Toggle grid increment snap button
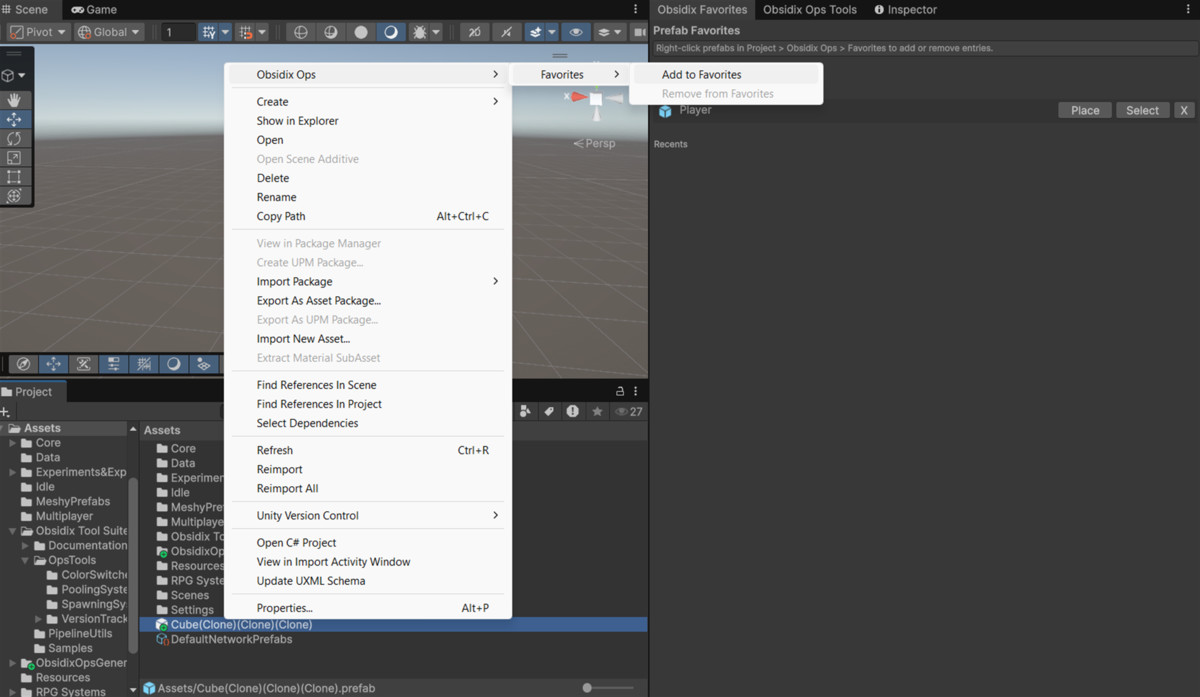This screenshot has height=697, width=1200. point(246,32)
